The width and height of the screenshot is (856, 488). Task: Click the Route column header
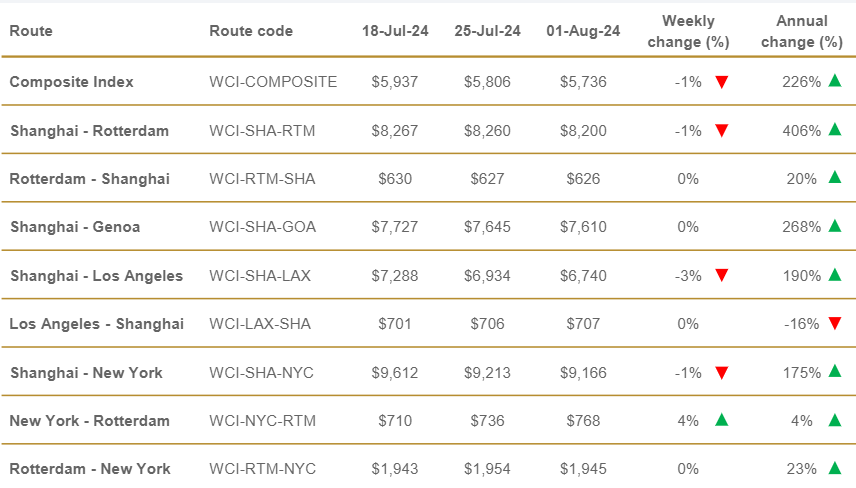click(x=31, y=31)
